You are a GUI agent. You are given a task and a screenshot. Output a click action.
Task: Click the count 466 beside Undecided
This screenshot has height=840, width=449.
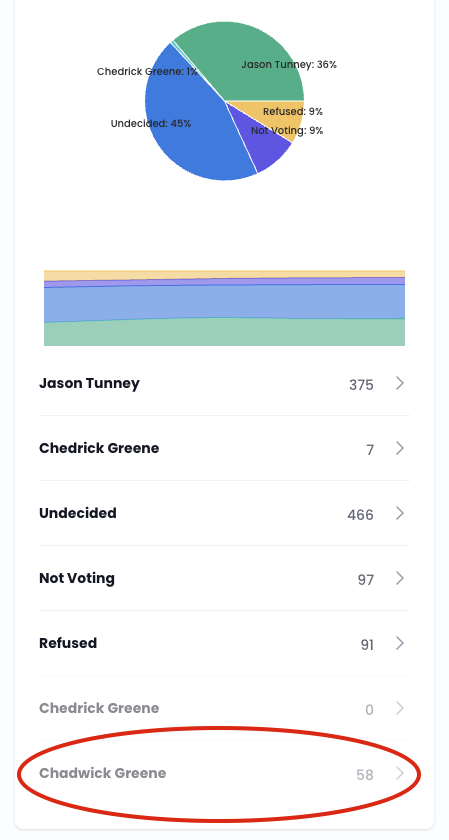click(x=360, y=515)
